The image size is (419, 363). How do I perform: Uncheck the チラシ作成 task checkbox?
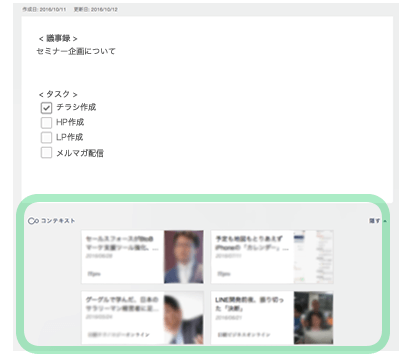(46, 108)
